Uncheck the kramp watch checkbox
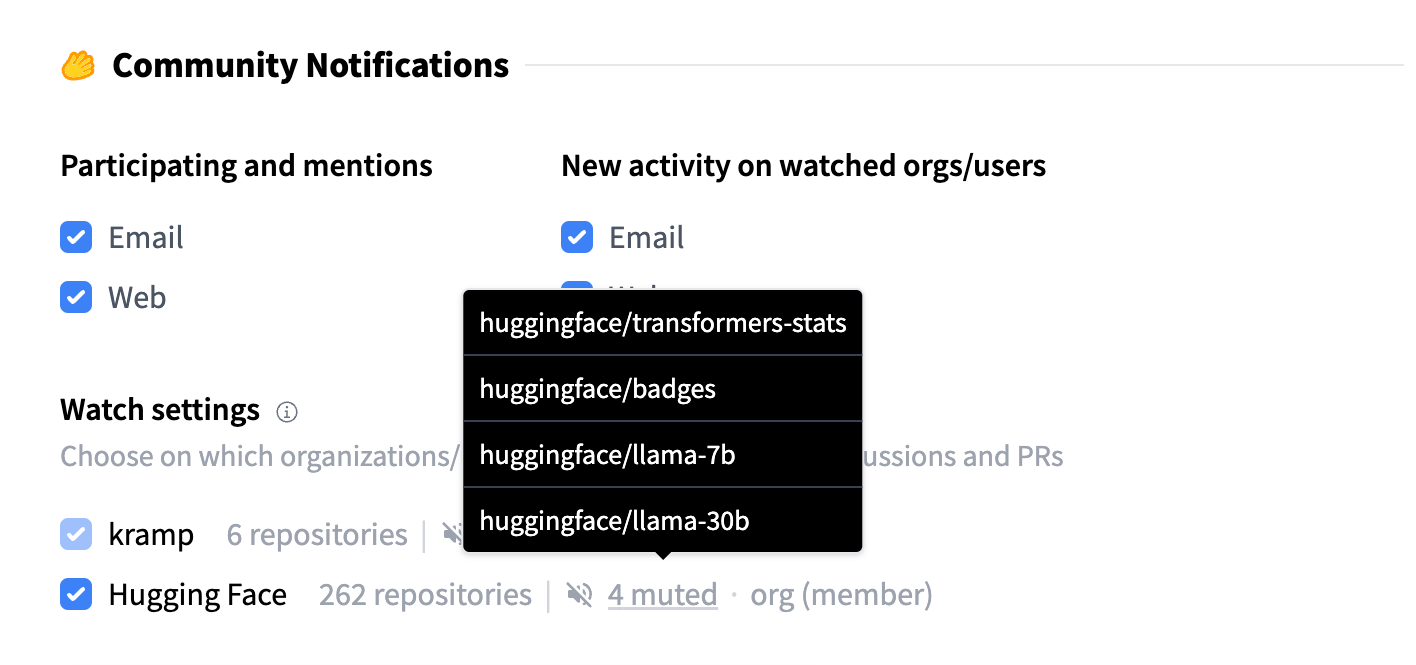Viewport: 1416px width, 665px height. [76, 535]
